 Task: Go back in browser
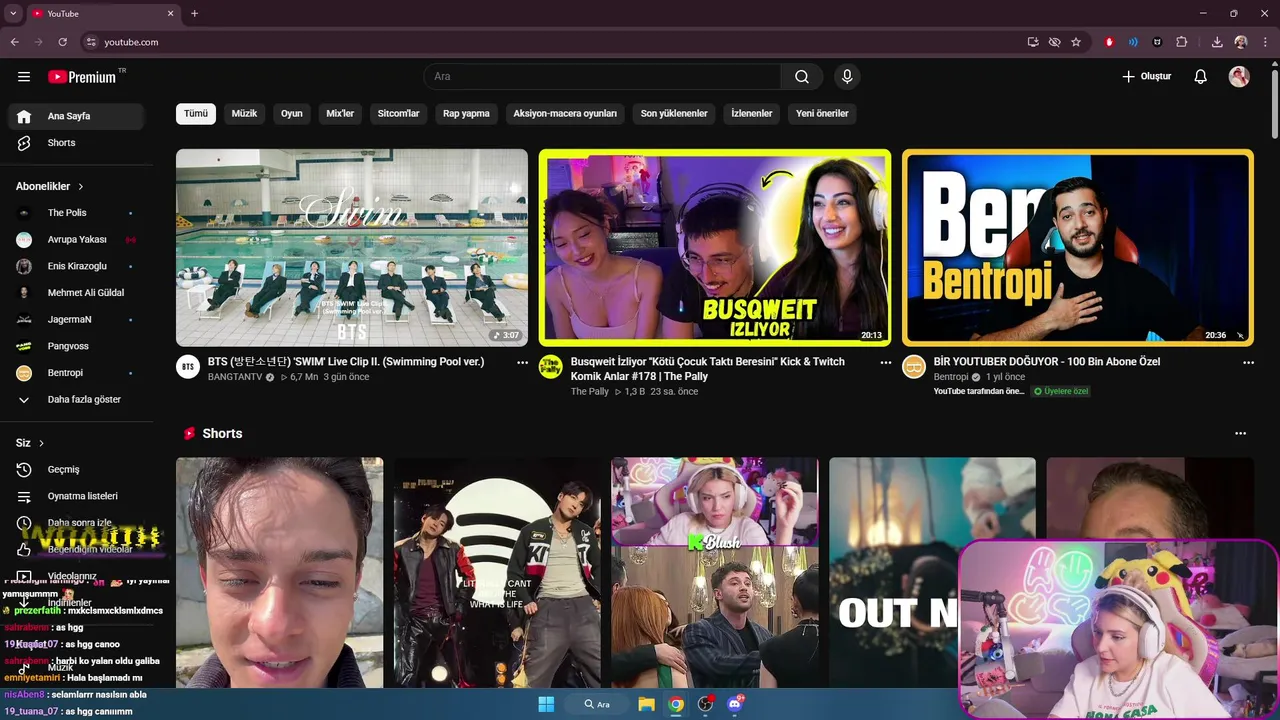pos(14,42)
